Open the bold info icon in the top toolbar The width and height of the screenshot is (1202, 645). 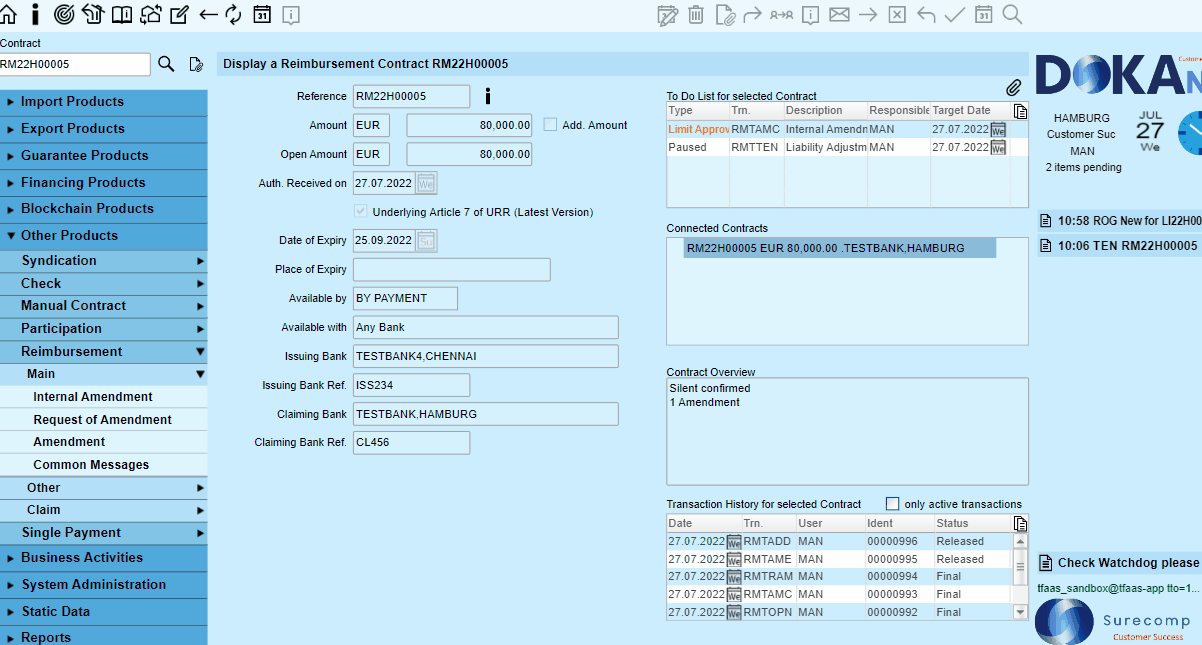pos(36,14)
